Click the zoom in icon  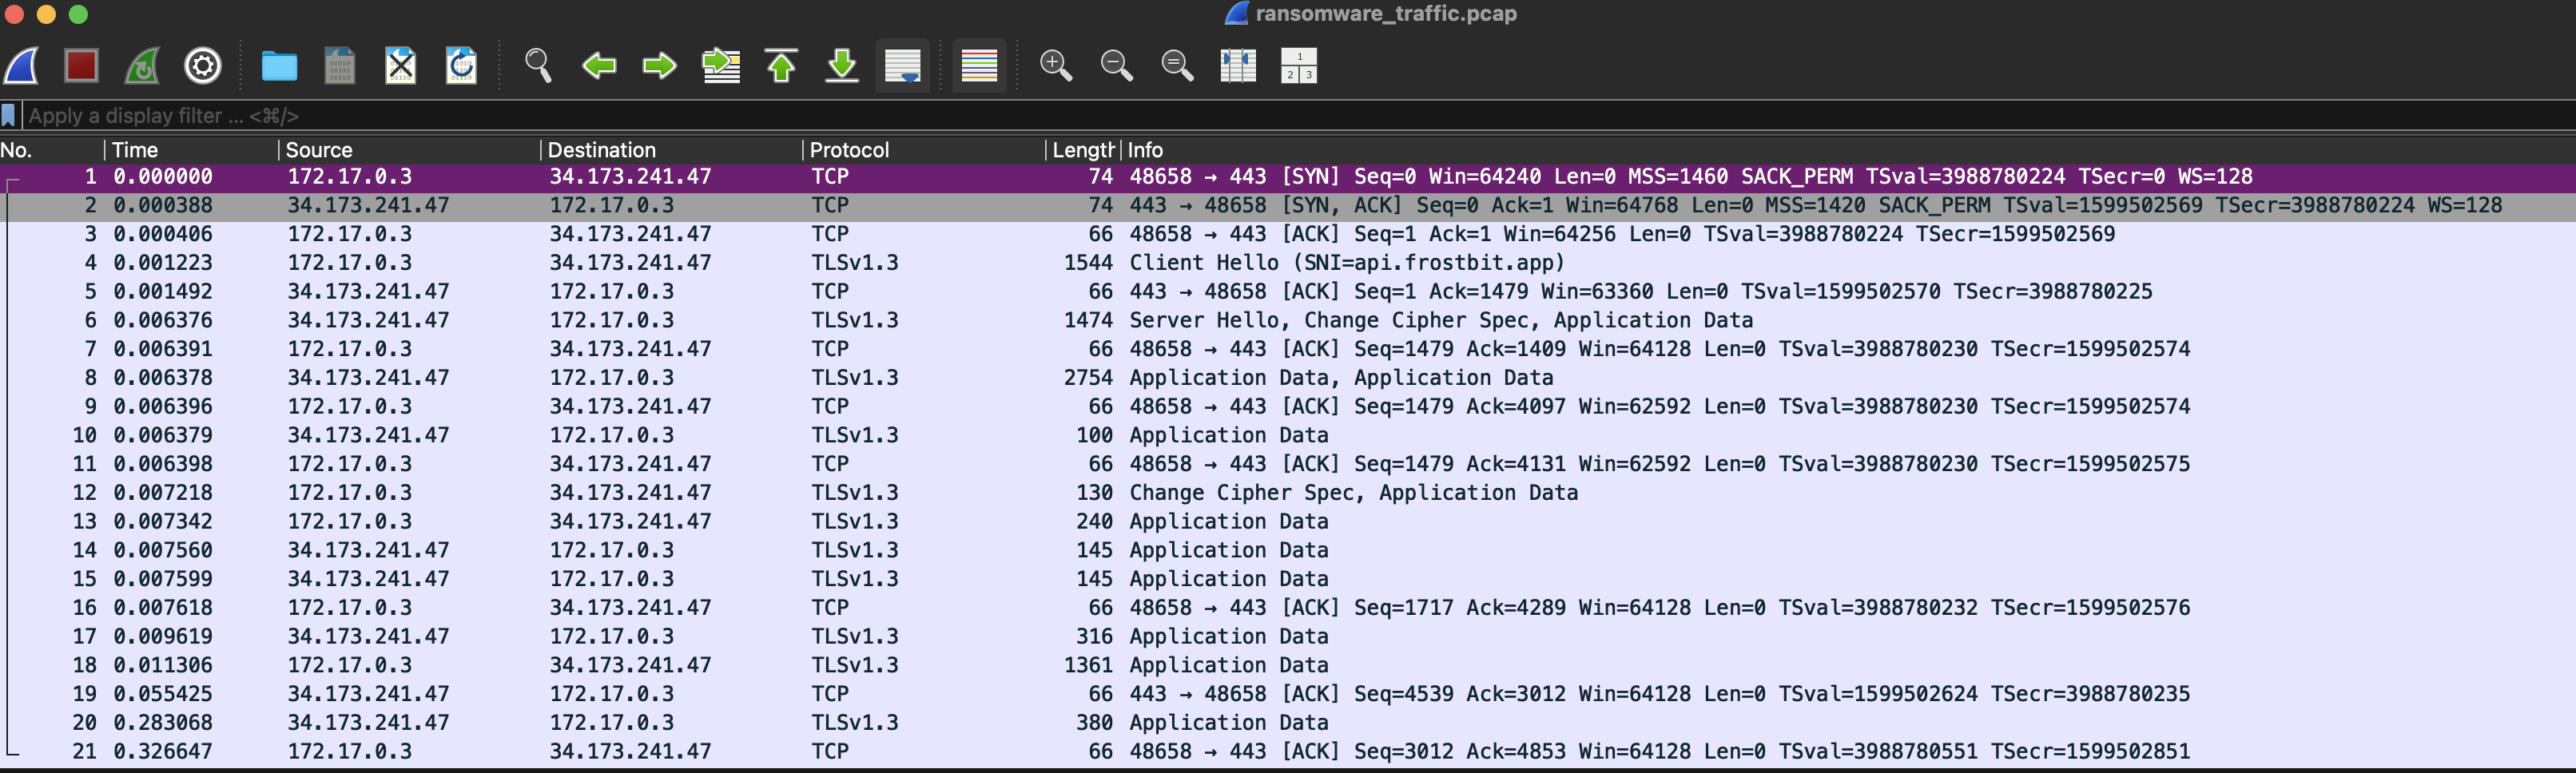(x=1056, y=66)
